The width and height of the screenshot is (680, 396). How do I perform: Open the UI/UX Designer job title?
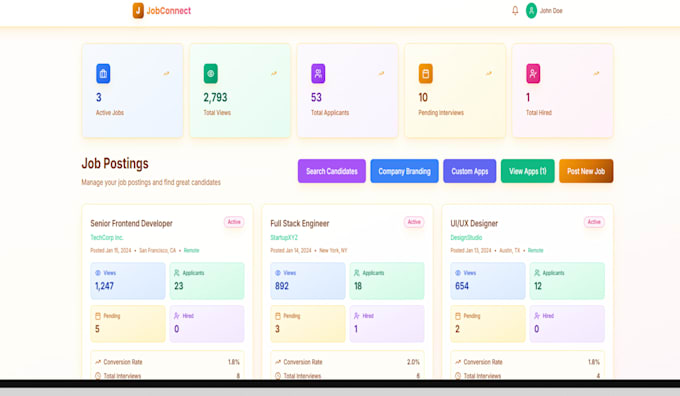tap(474, 223)
